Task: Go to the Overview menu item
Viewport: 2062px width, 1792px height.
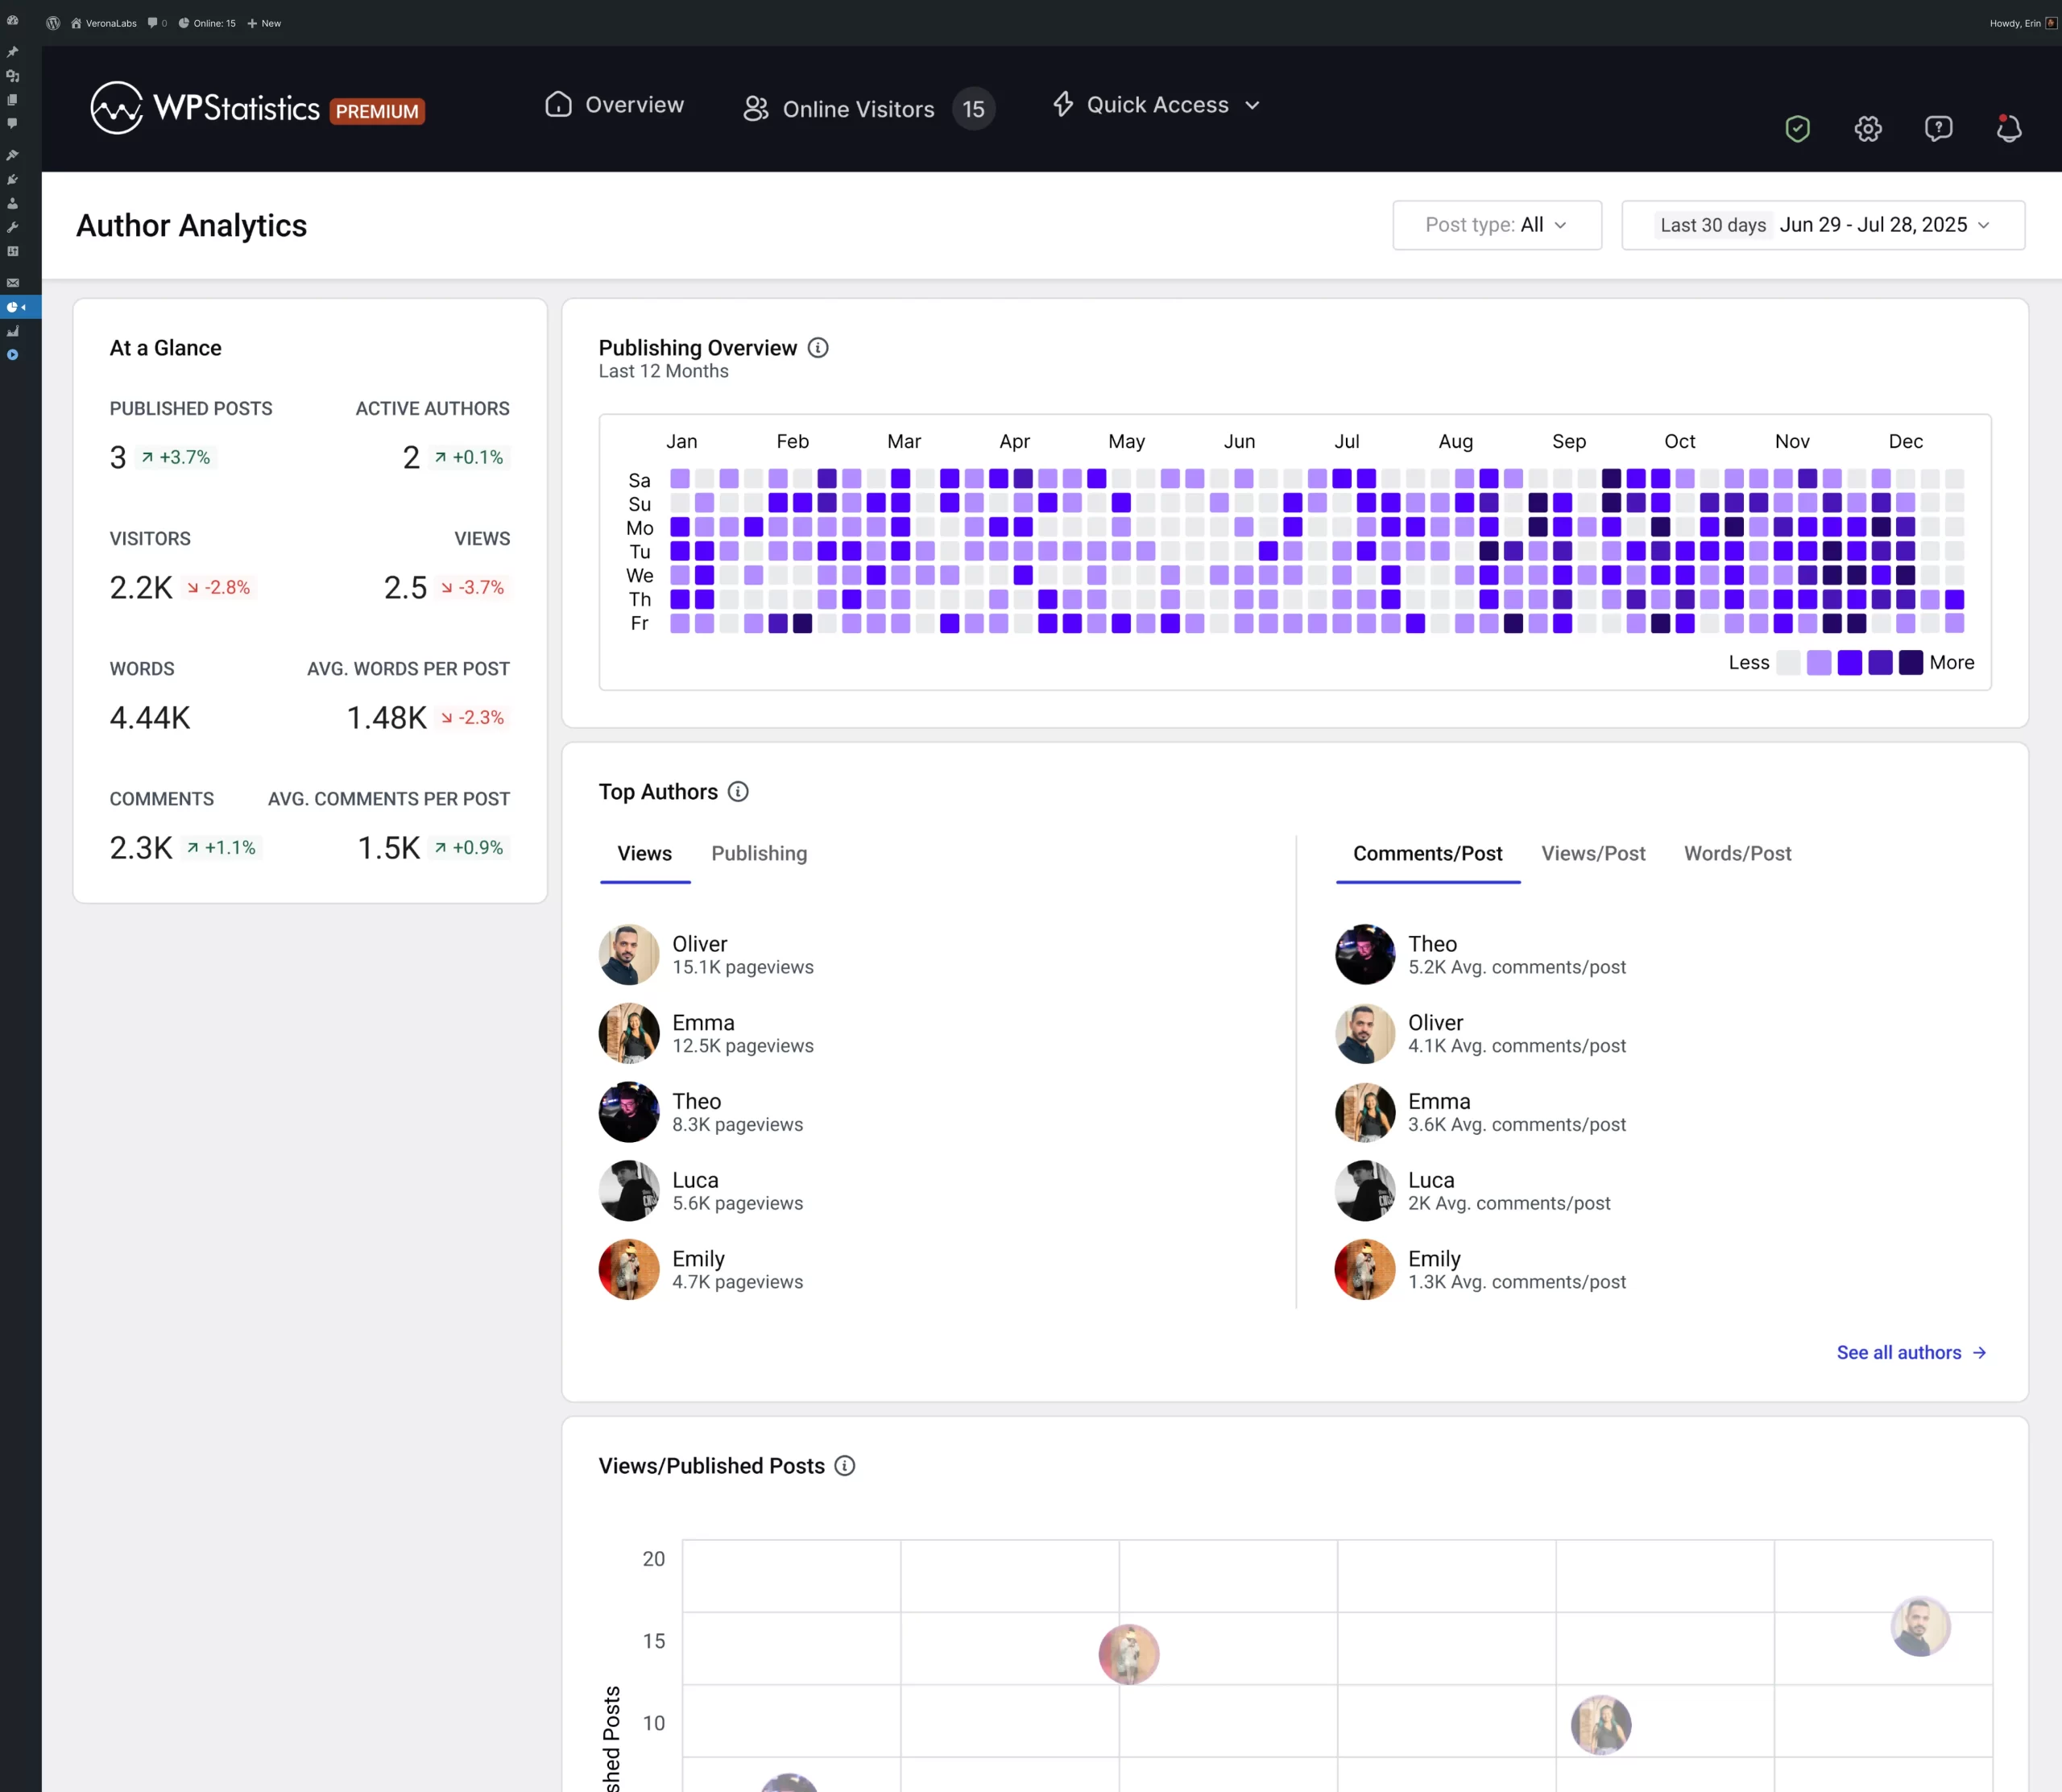Action: click(614, 105)
